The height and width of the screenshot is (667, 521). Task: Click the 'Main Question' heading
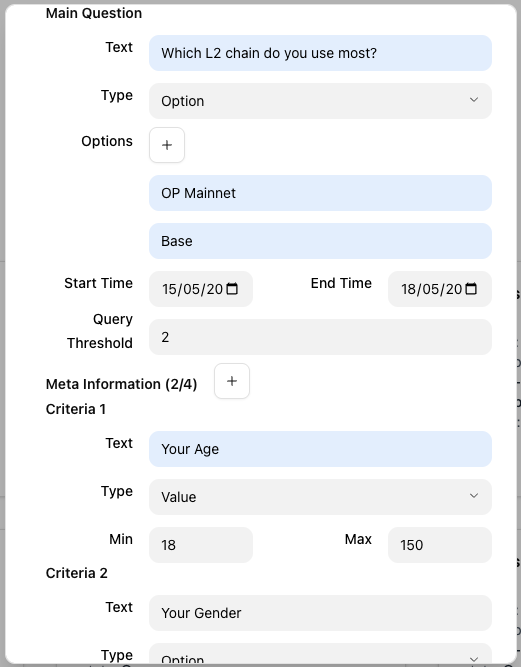click(94, 13)
